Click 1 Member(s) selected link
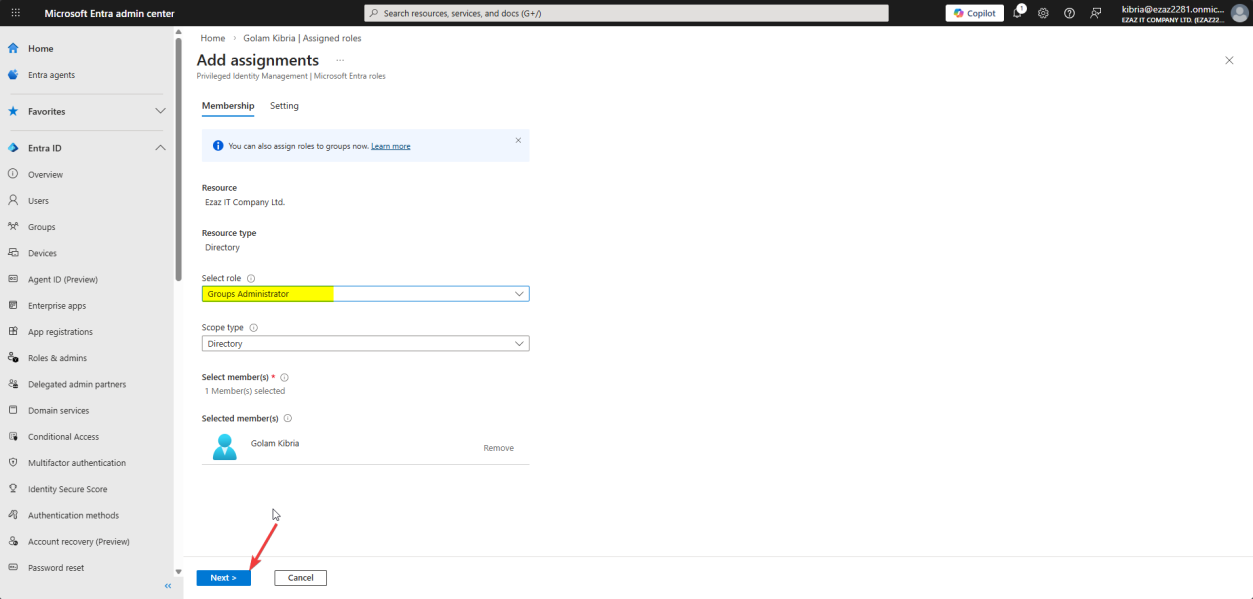The width and height of the screenshot is (1253, 599). pyautogui.click(x=245, y=391)
